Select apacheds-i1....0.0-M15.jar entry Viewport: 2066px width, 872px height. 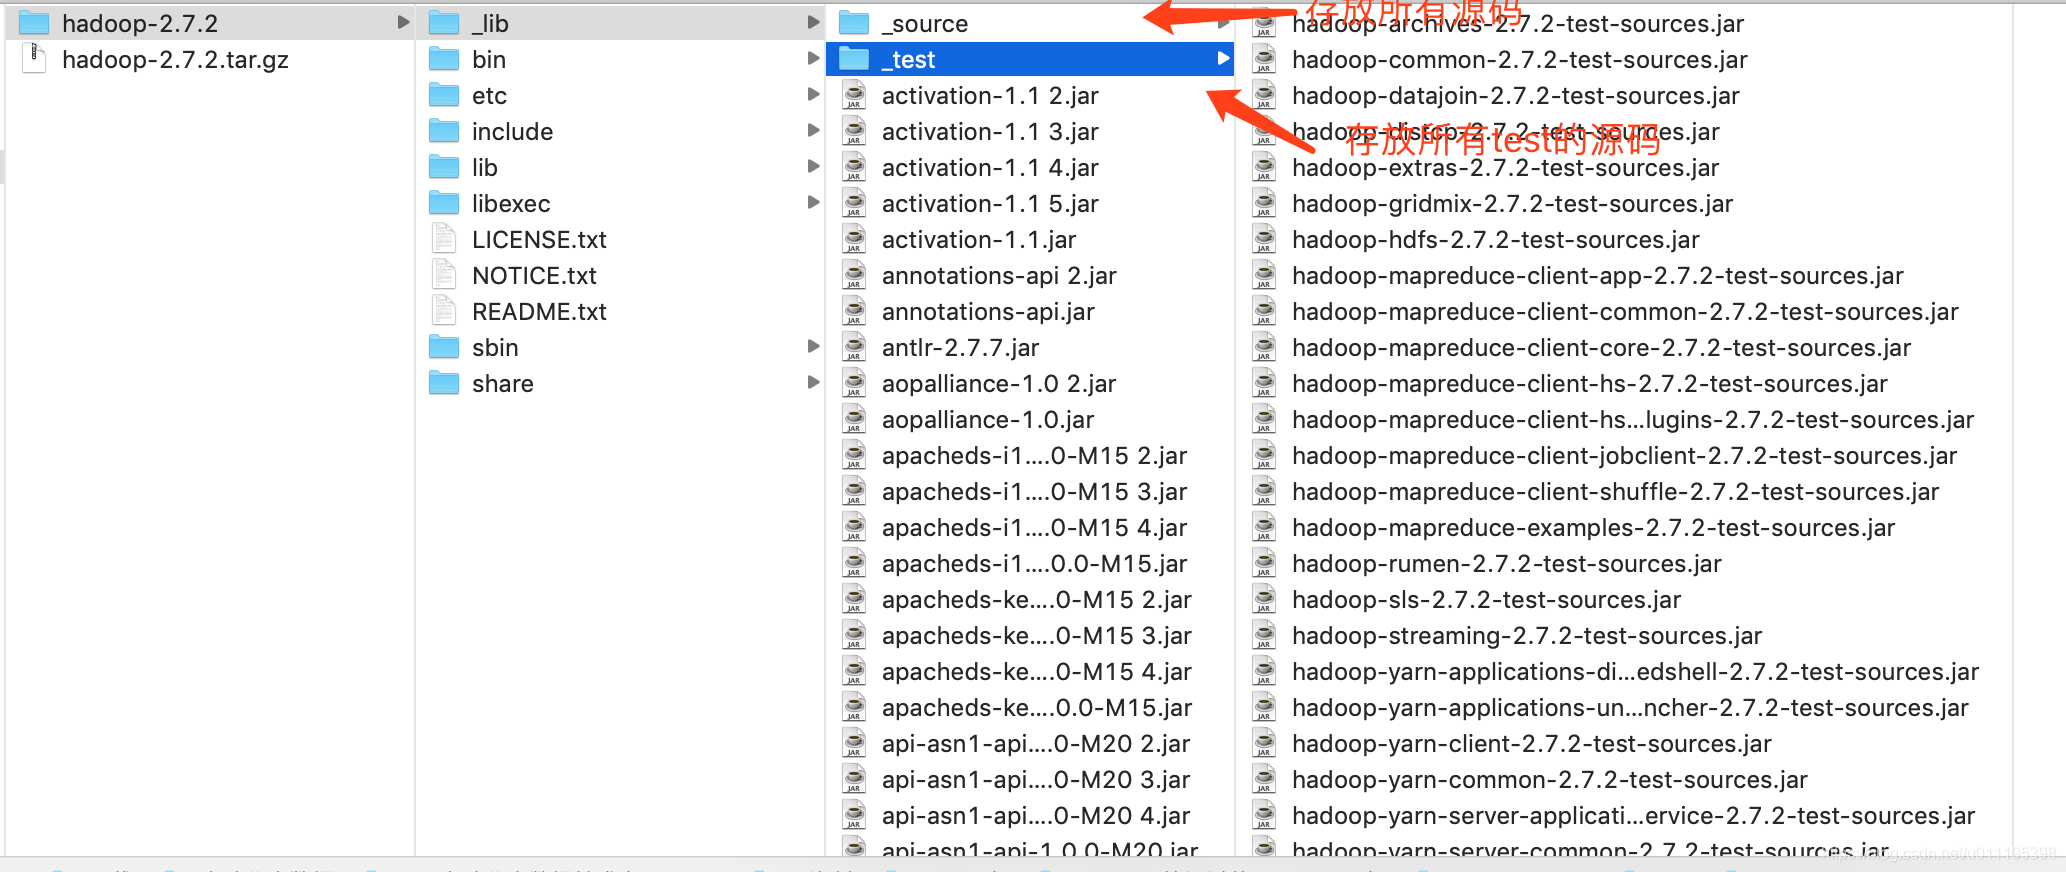(x=1035, y=563)
